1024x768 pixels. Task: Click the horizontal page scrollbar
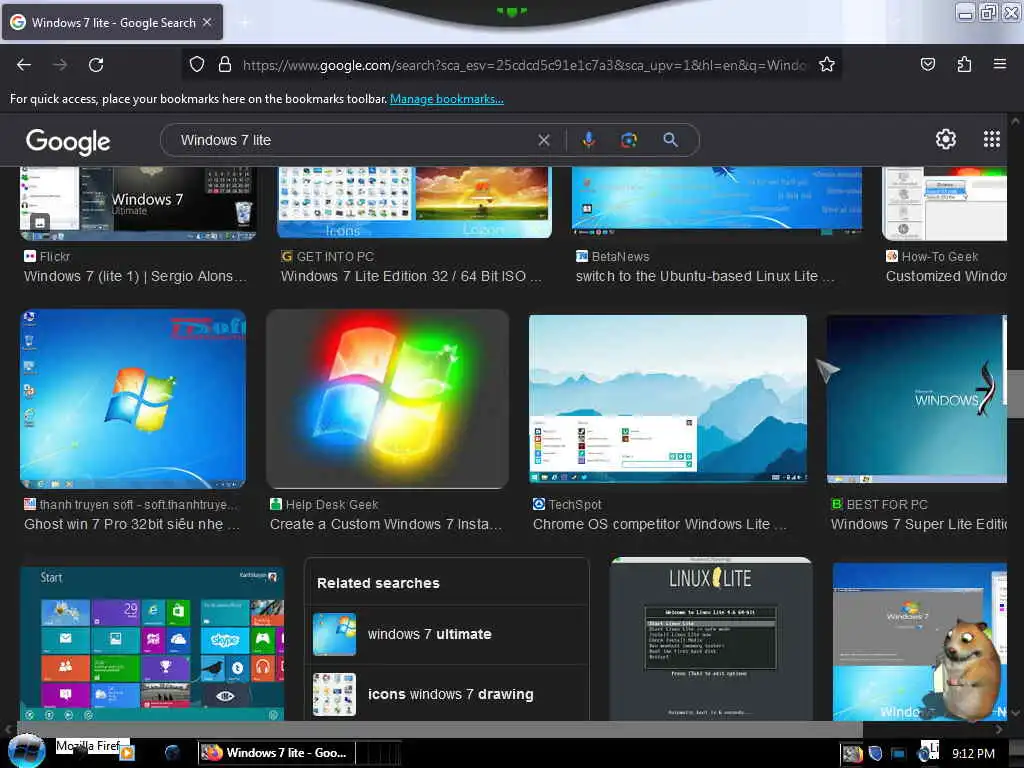[439, 729]
